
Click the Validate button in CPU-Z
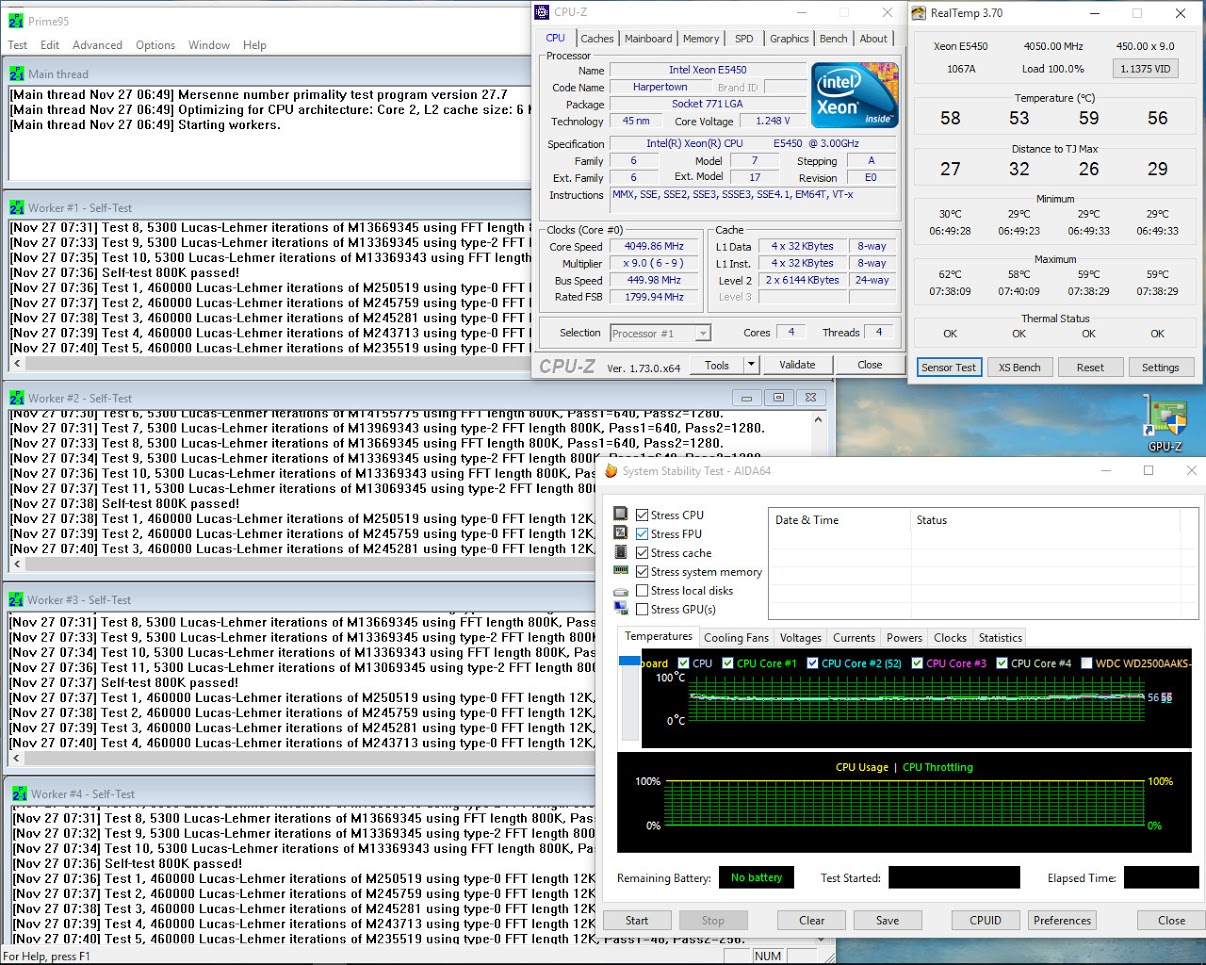coord(797,365)
